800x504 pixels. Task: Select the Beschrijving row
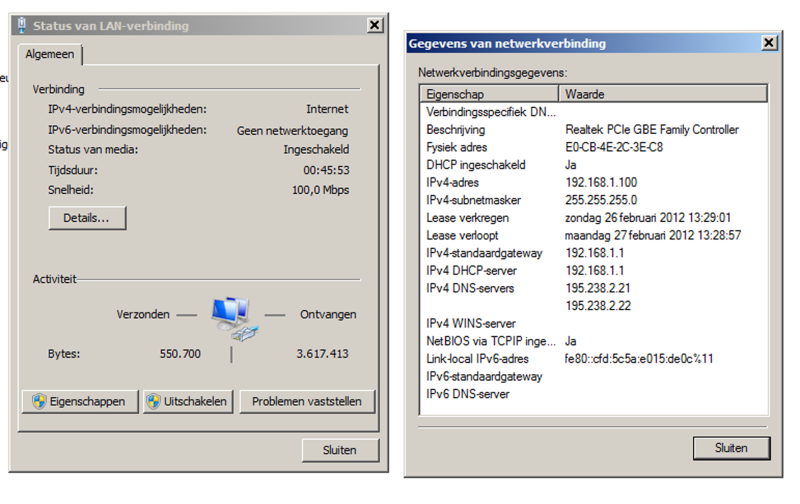(x=594, y=130)
